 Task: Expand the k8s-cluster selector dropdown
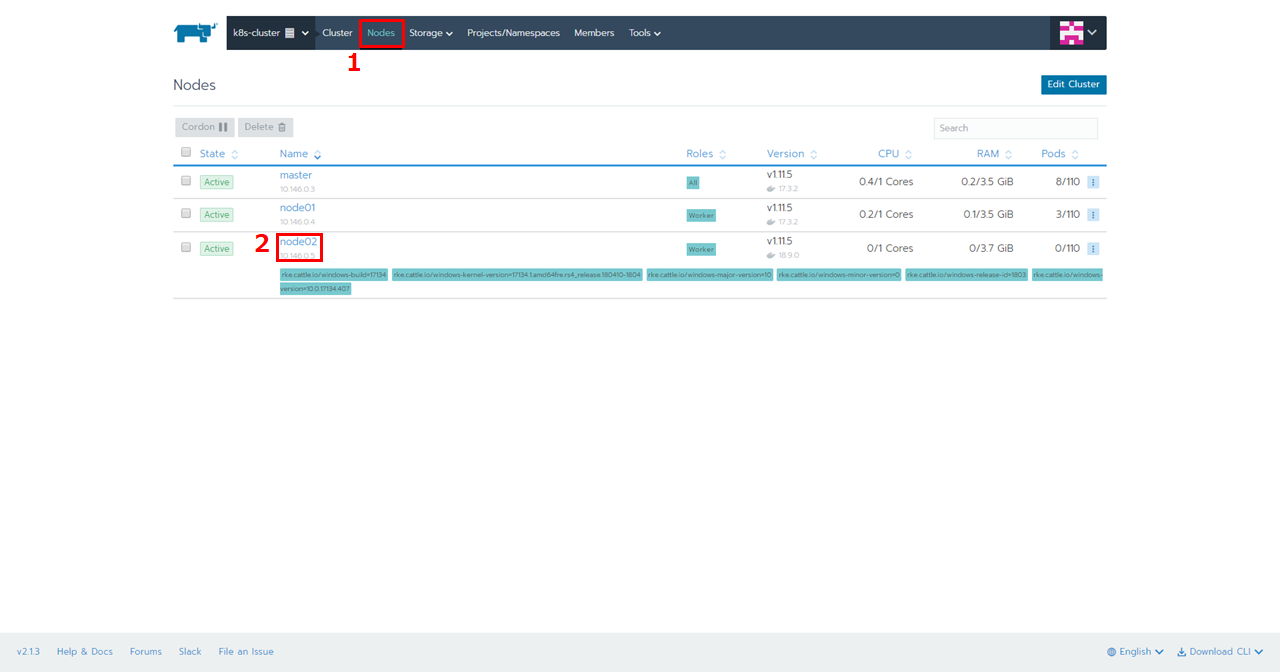tap(270, 33)
